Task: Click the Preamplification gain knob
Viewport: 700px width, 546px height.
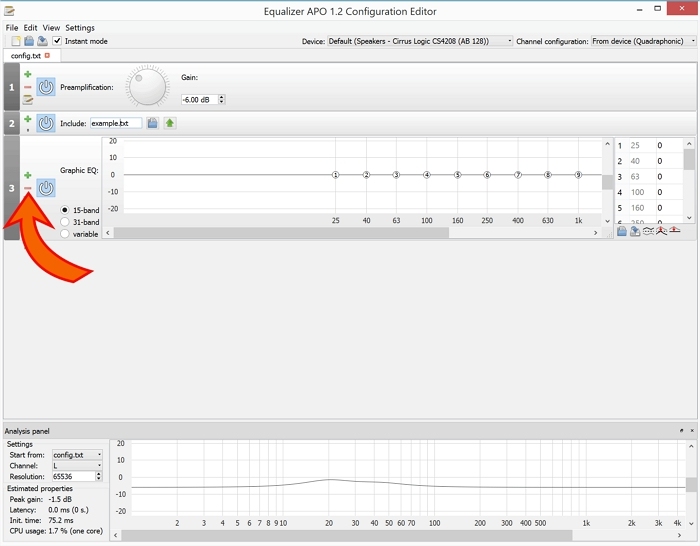Action: coord(147,87)
